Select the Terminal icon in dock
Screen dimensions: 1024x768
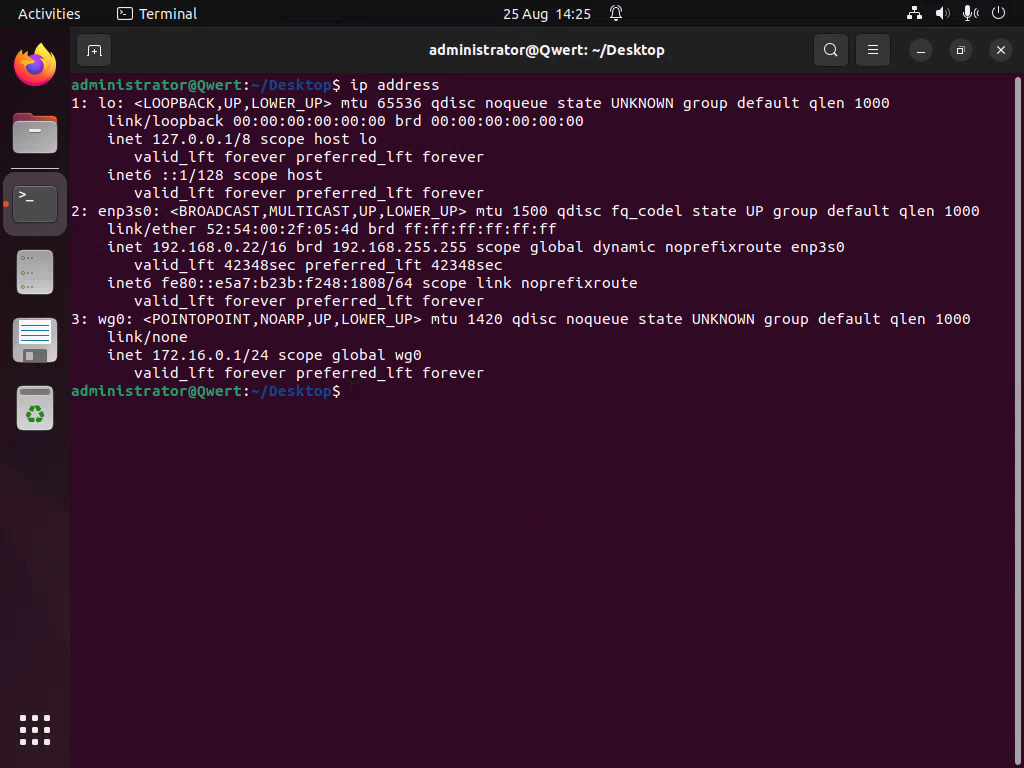coord(35,203)
